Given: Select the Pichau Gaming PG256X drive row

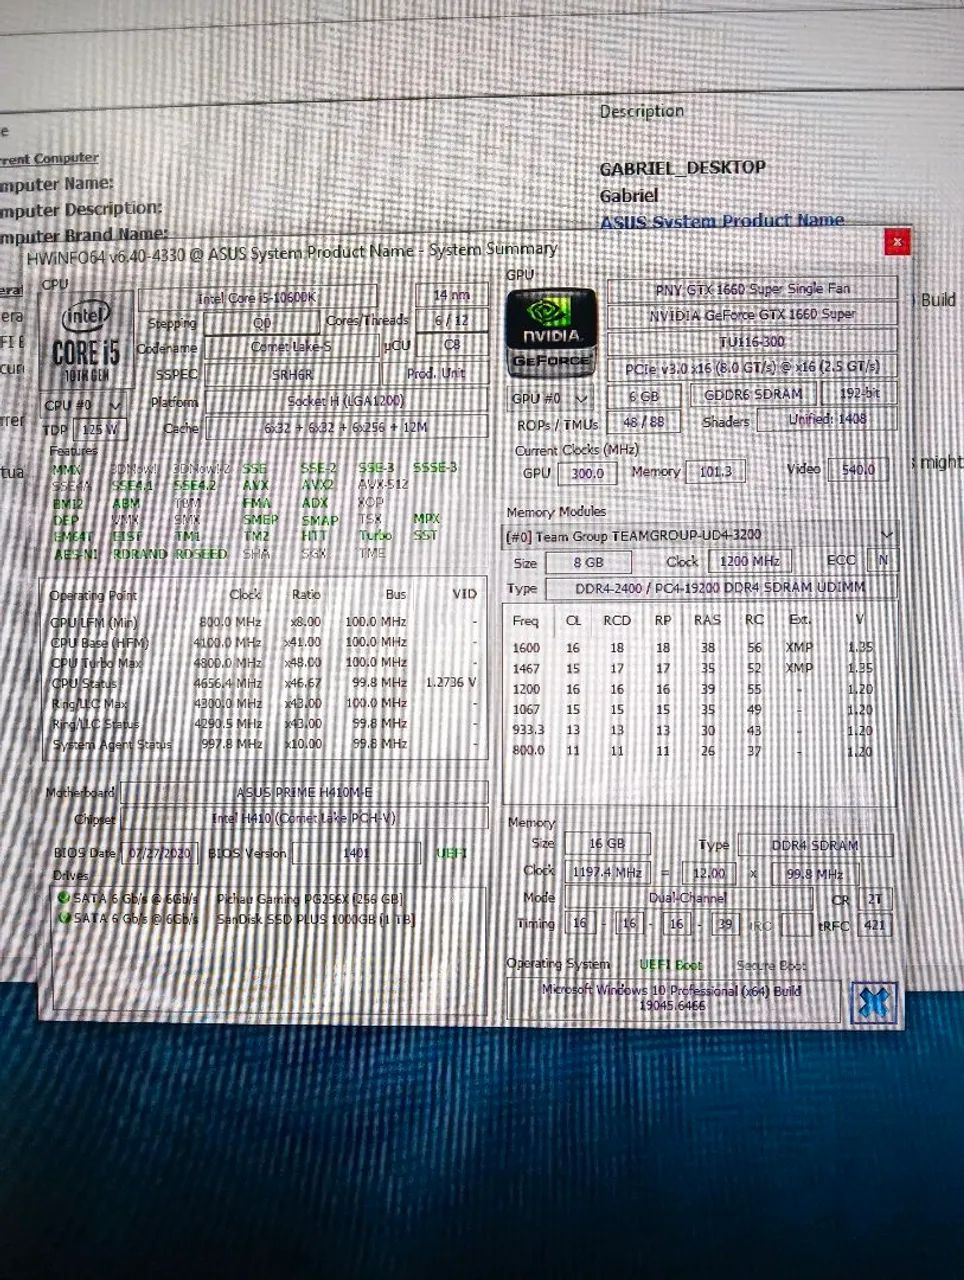Looking at the screenshot, I should (x=236, y=899).
